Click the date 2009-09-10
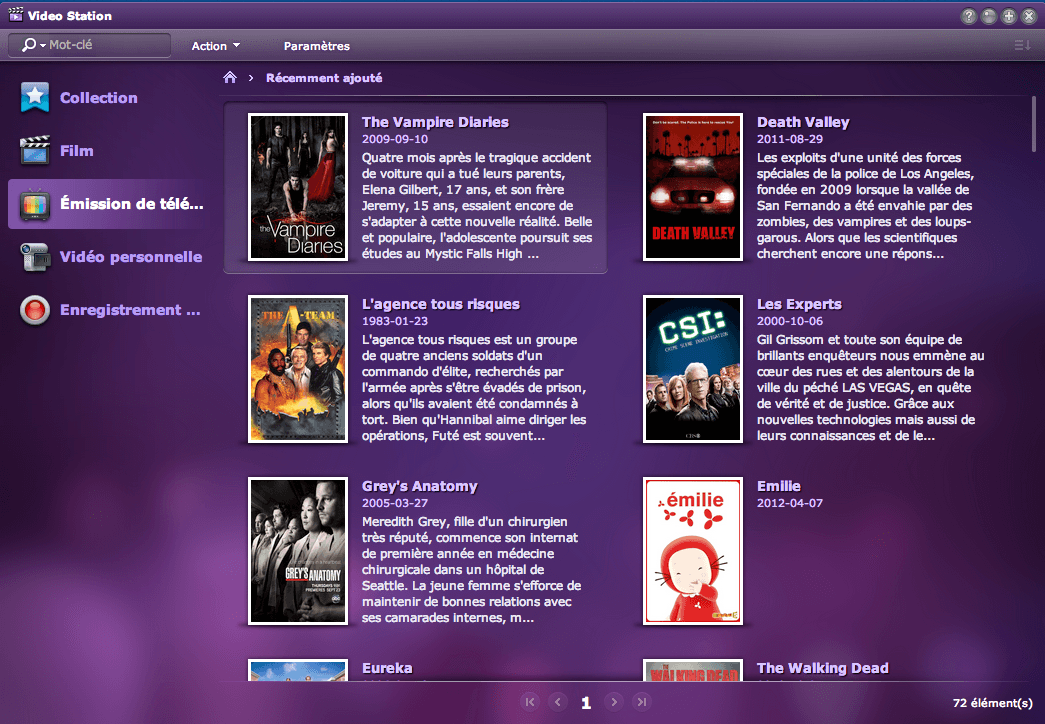Image resolution: width=1045 pixels, height=724 pixels. [395, 139]
